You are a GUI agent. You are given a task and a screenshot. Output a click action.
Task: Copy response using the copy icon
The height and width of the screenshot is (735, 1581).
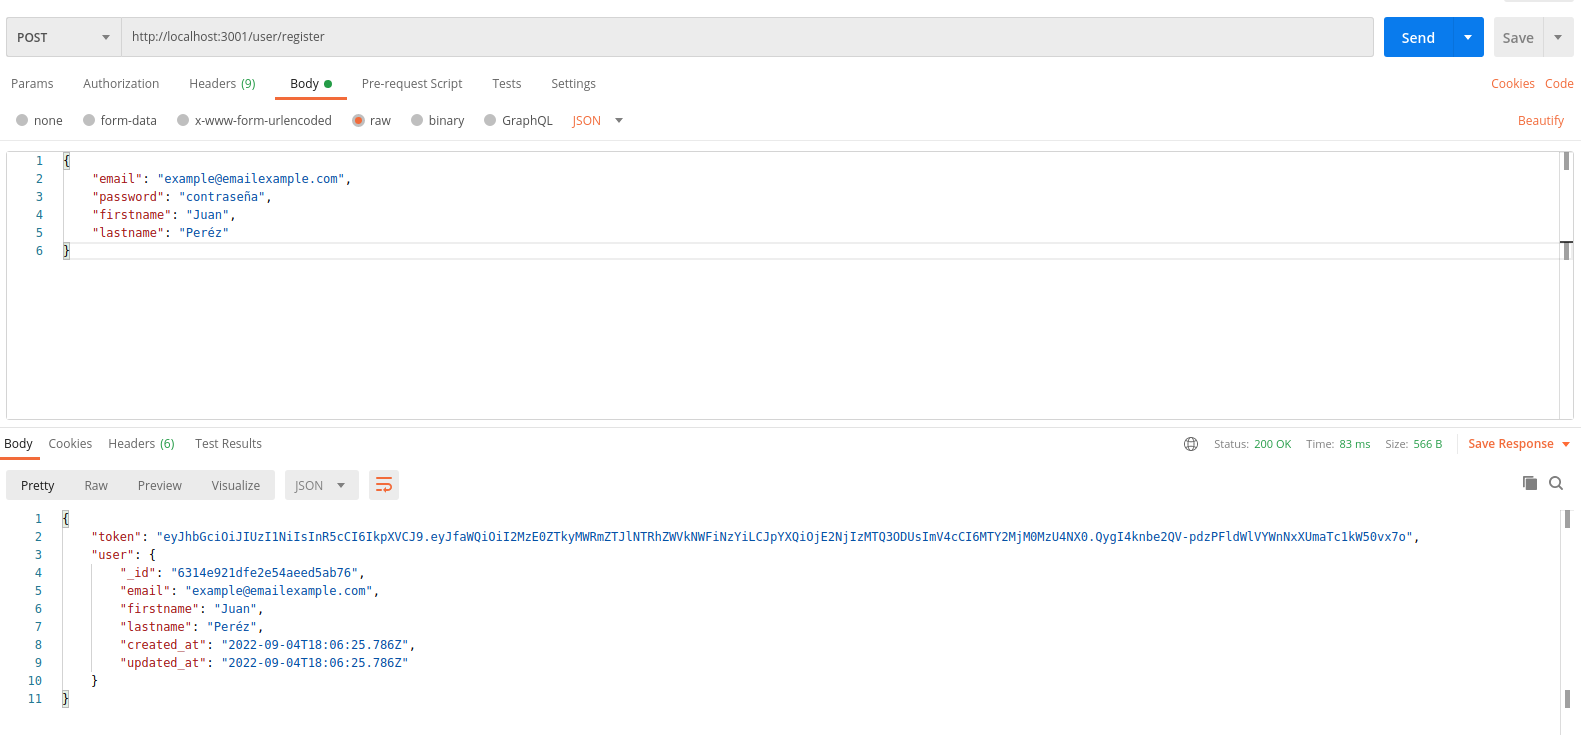[1529, 483]
